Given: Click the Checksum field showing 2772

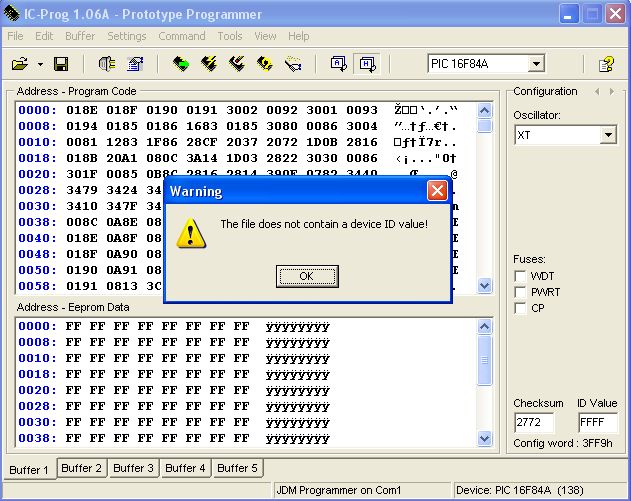Looking at the screenshot, I should click(534, 422).
